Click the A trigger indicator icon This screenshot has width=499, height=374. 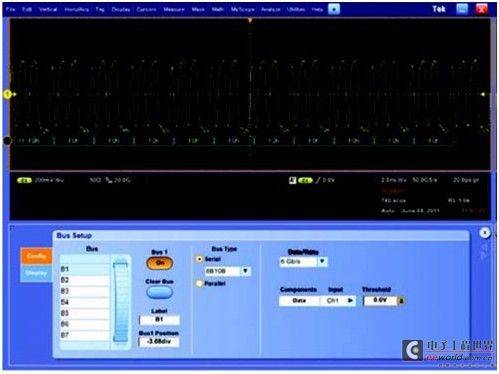pyautogui.click(x=292, y=180)
